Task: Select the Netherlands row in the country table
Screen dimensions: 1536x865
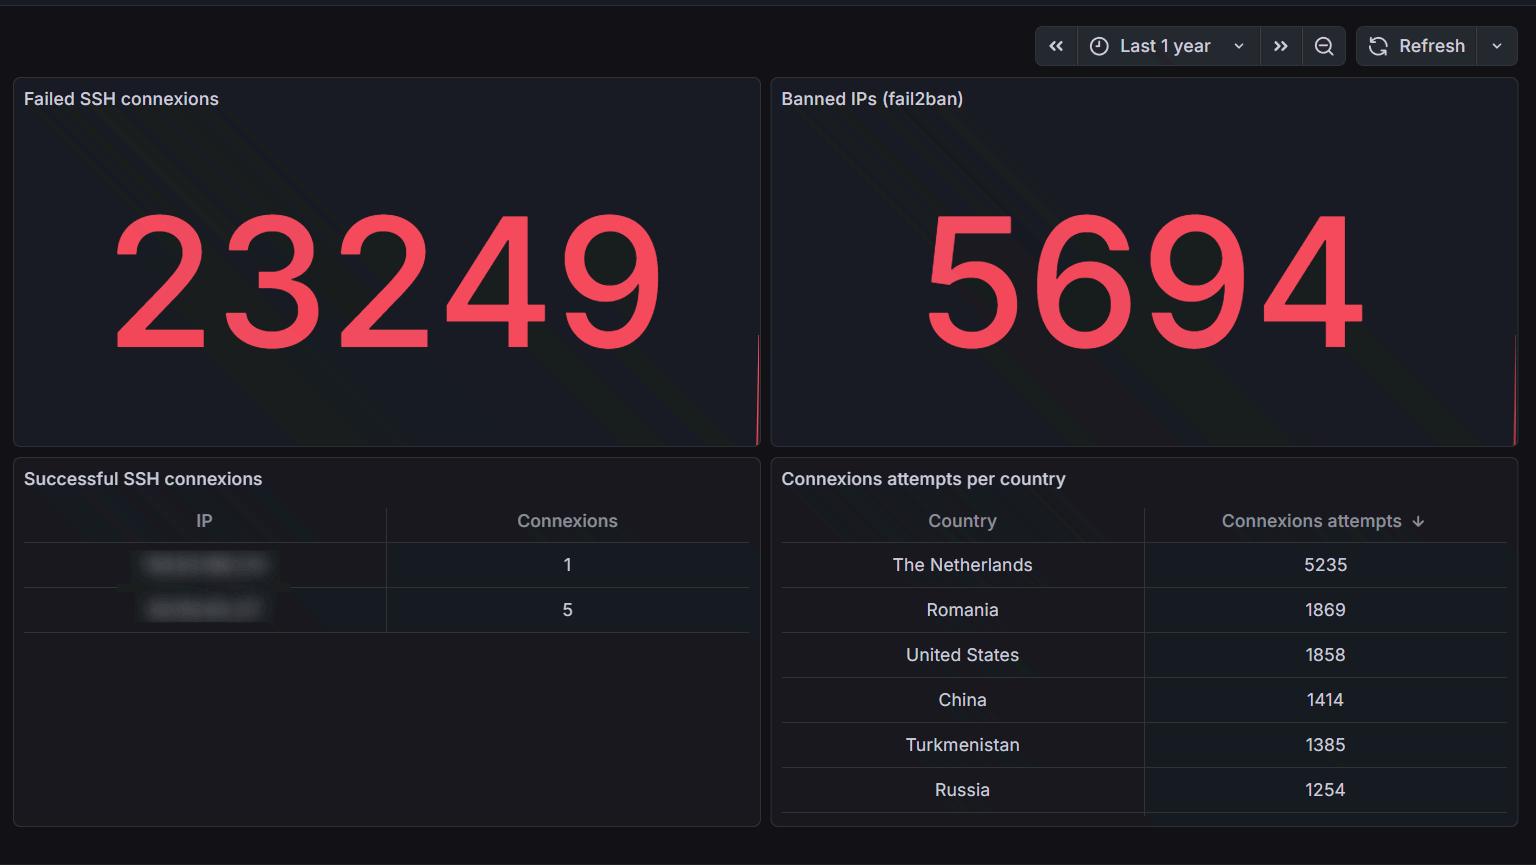Action: (962, 564)
